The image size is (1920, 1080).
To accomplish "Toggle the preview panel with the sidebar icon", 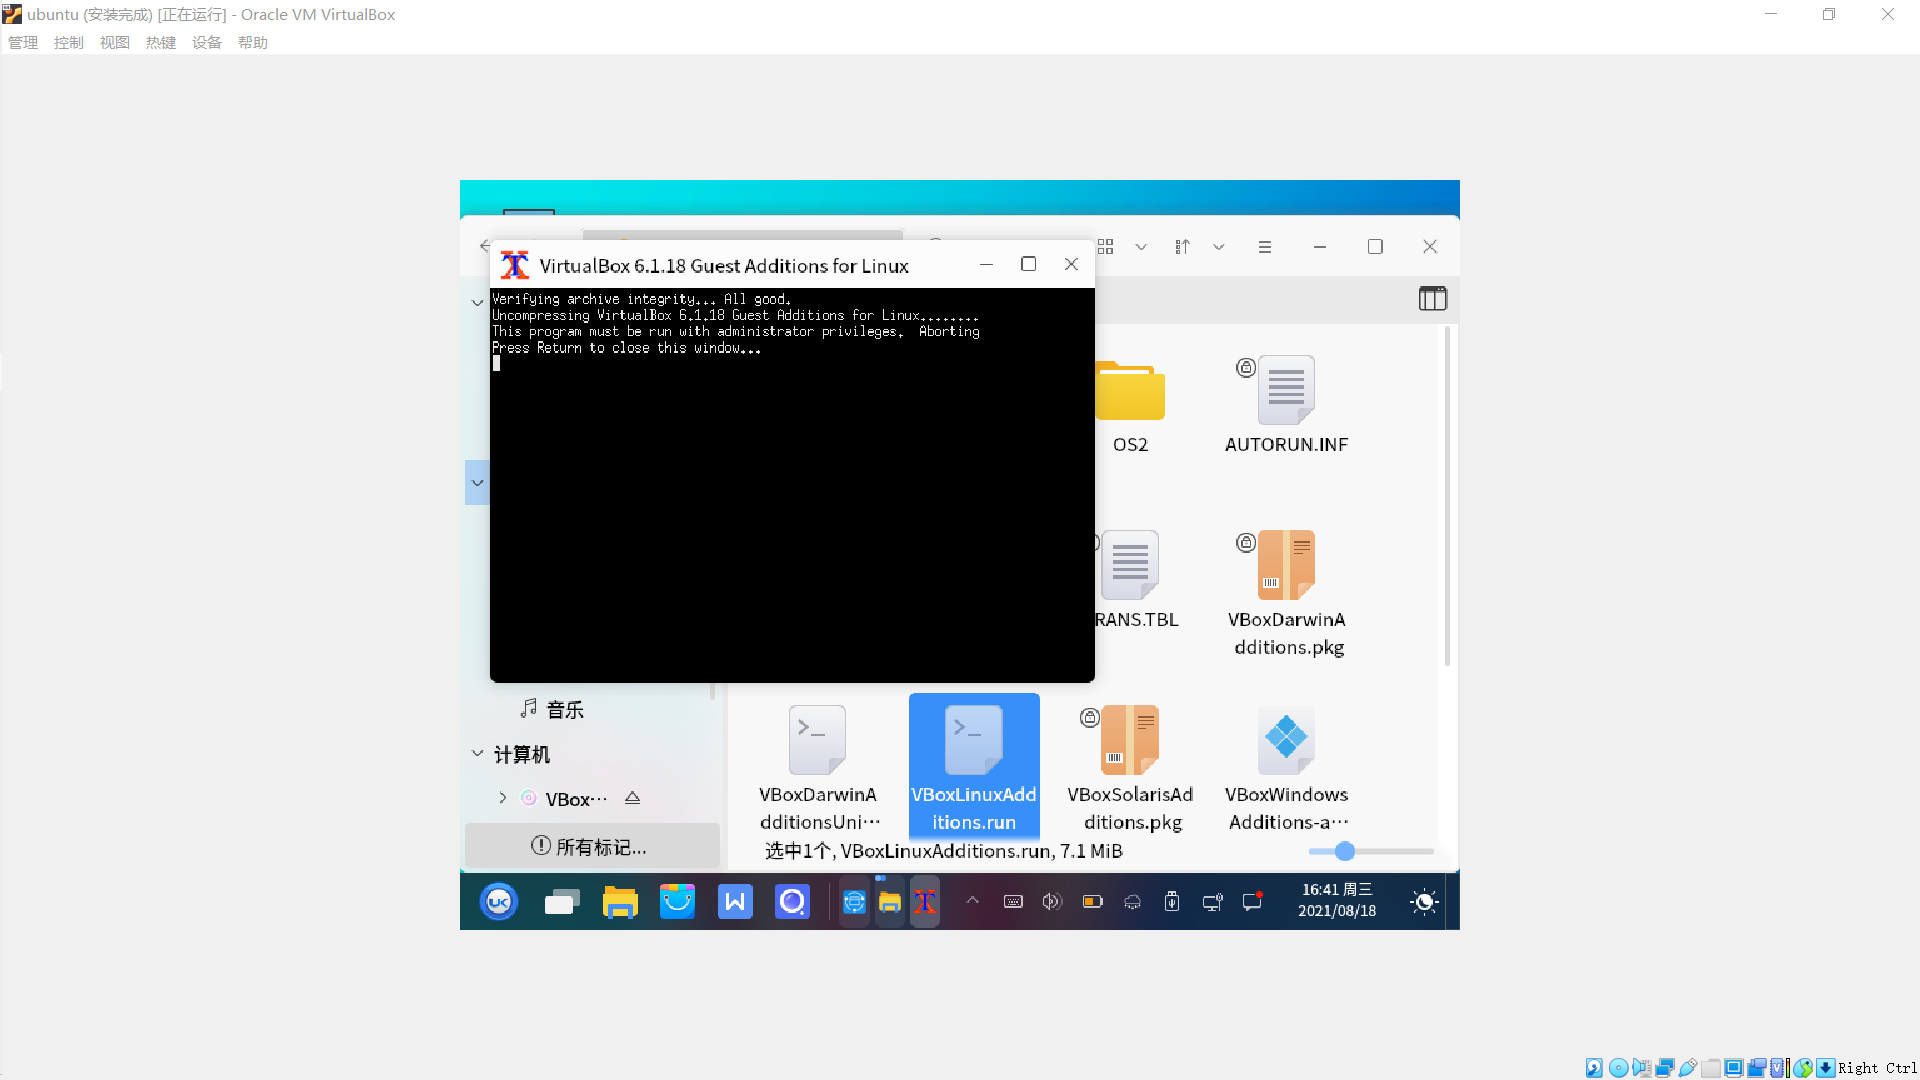I will pos(1432,298).
